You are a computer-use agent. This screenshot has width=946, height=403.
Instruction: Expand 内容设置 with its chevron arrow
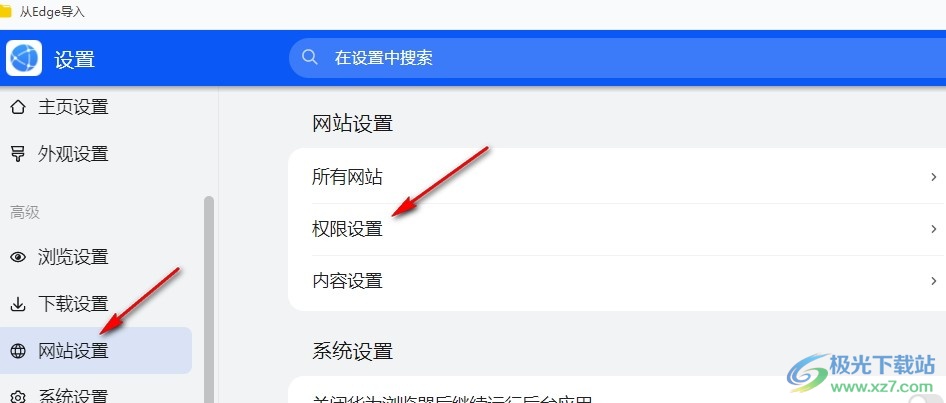pyautogui.click(x=933, y=281)
